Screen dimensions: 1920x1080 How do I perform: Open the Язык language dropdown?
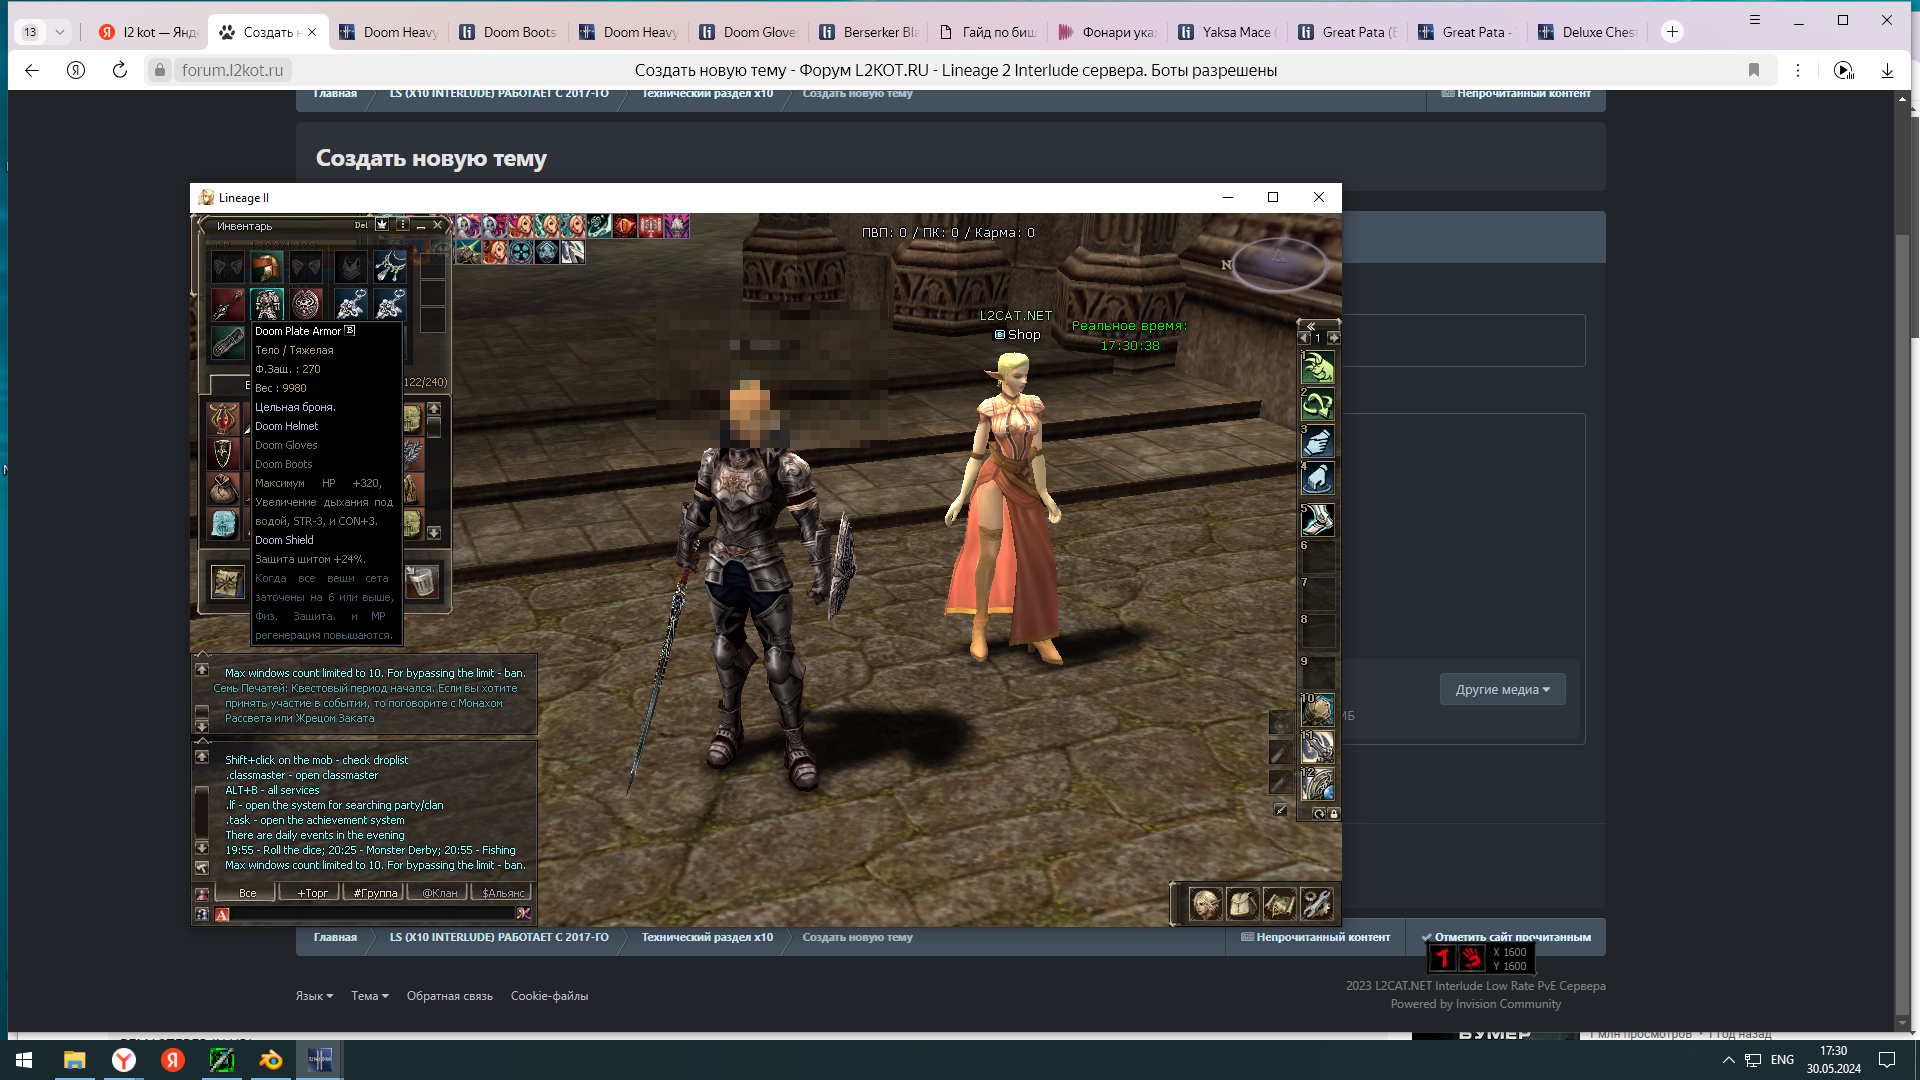314,996
